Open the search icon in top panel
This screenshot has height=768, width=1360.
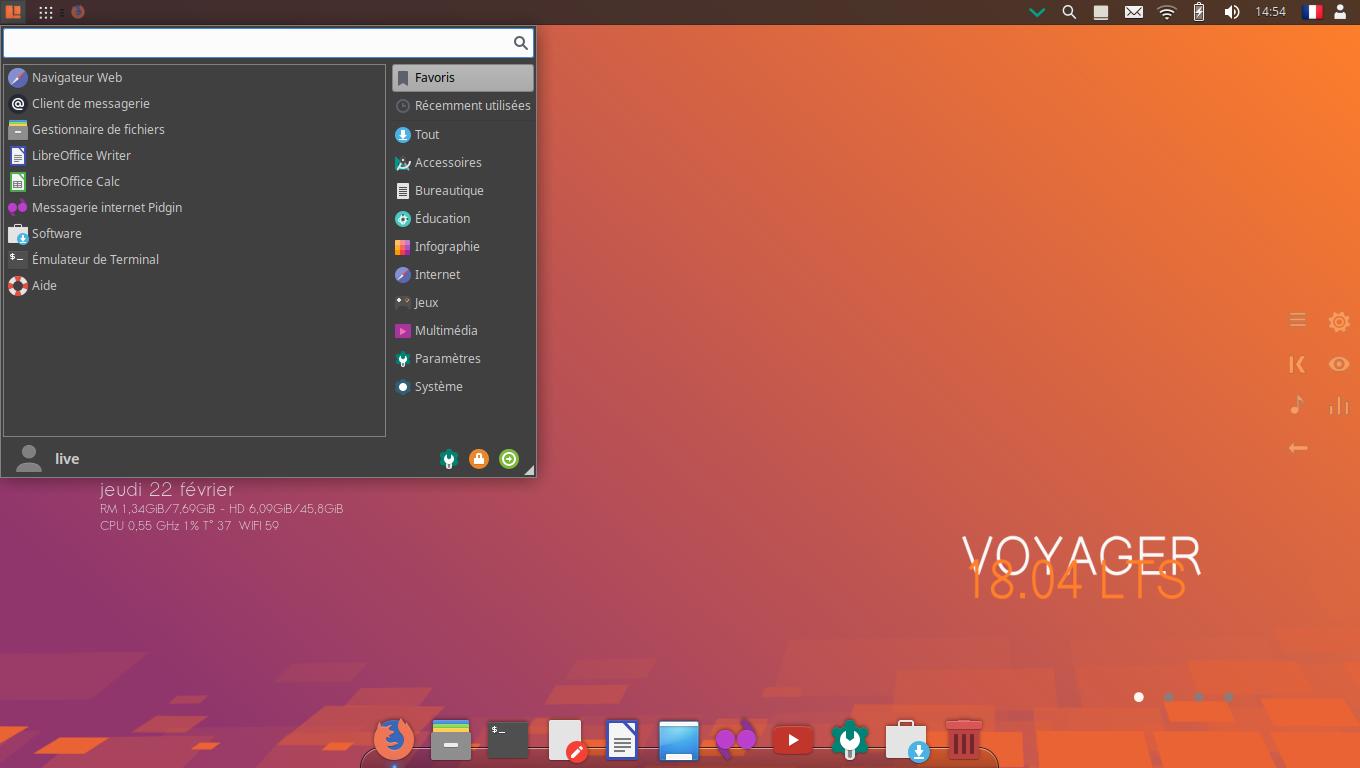(1069, 12)
